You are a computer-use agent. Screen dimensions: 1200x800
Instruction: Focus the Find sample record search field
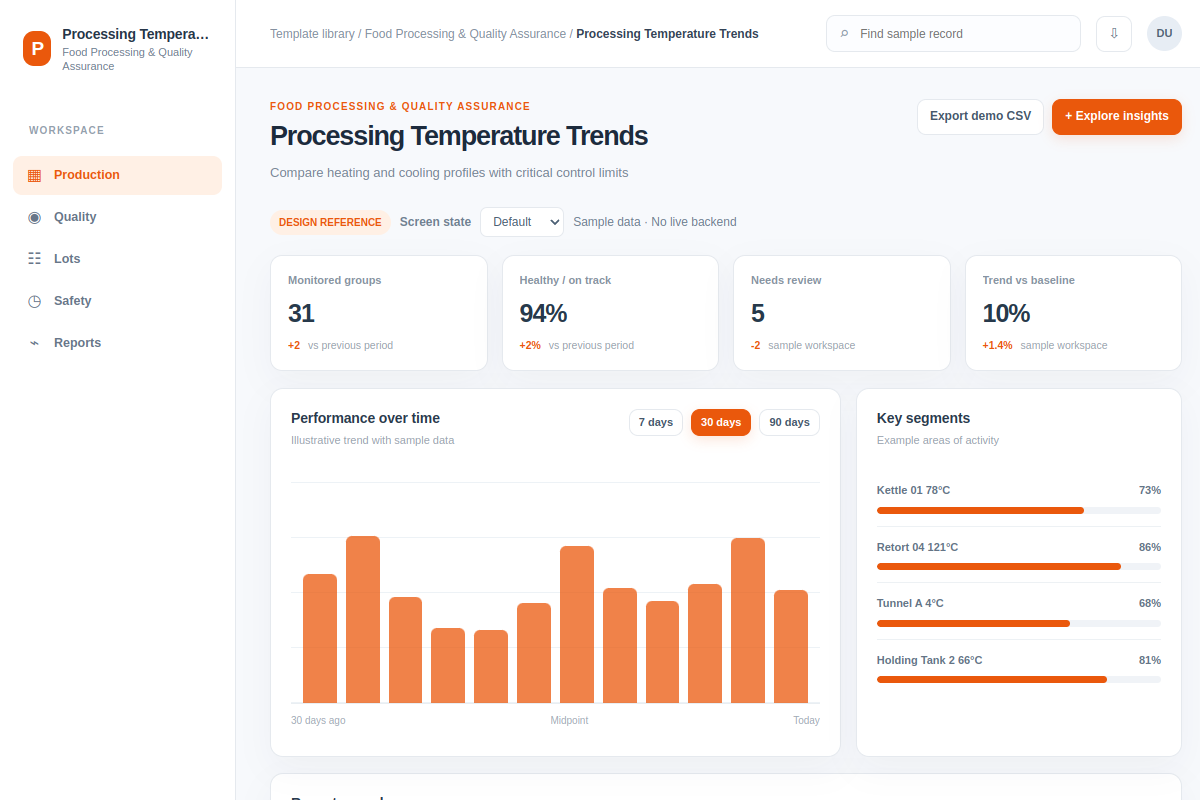click(953, 33)
